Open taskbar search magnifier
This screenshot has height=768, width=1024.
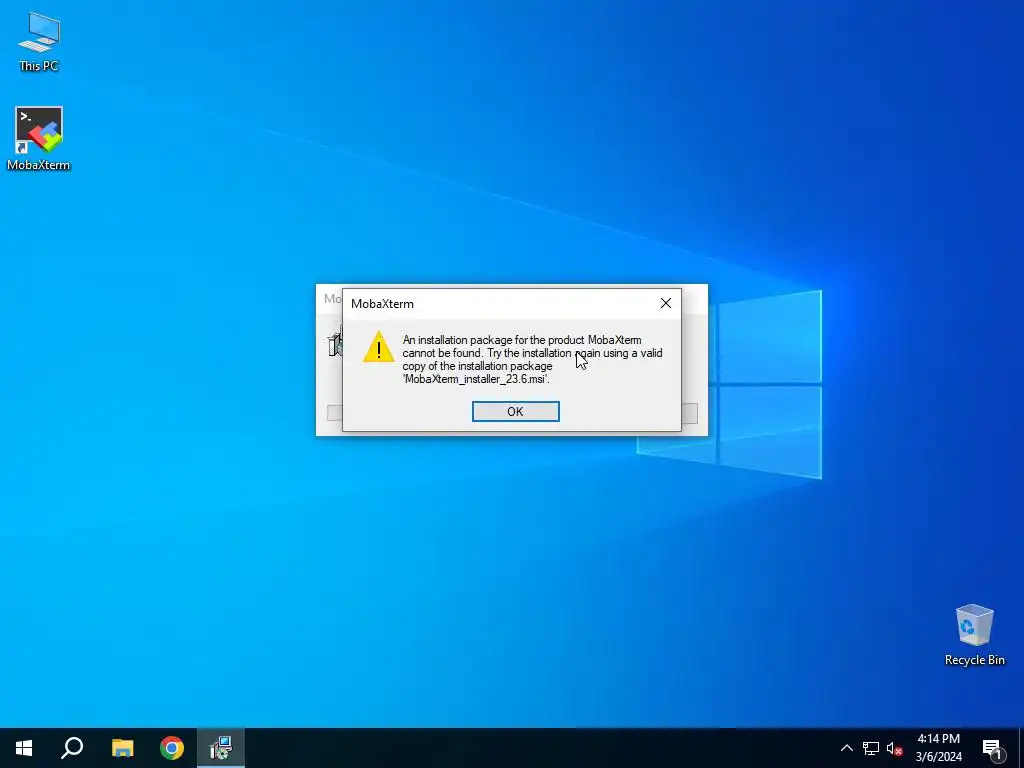pyautogui.click(x=72, y=748)
